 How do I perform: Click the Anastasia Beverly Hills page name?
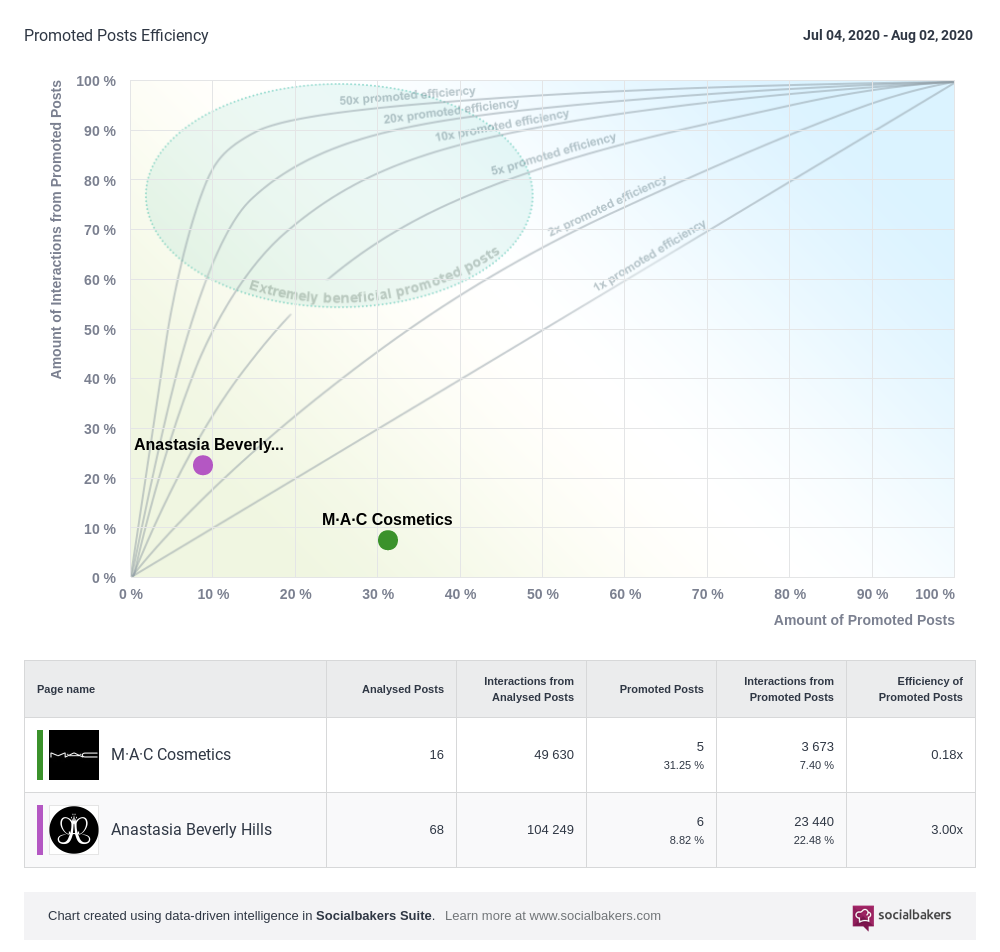click(191, 830)
